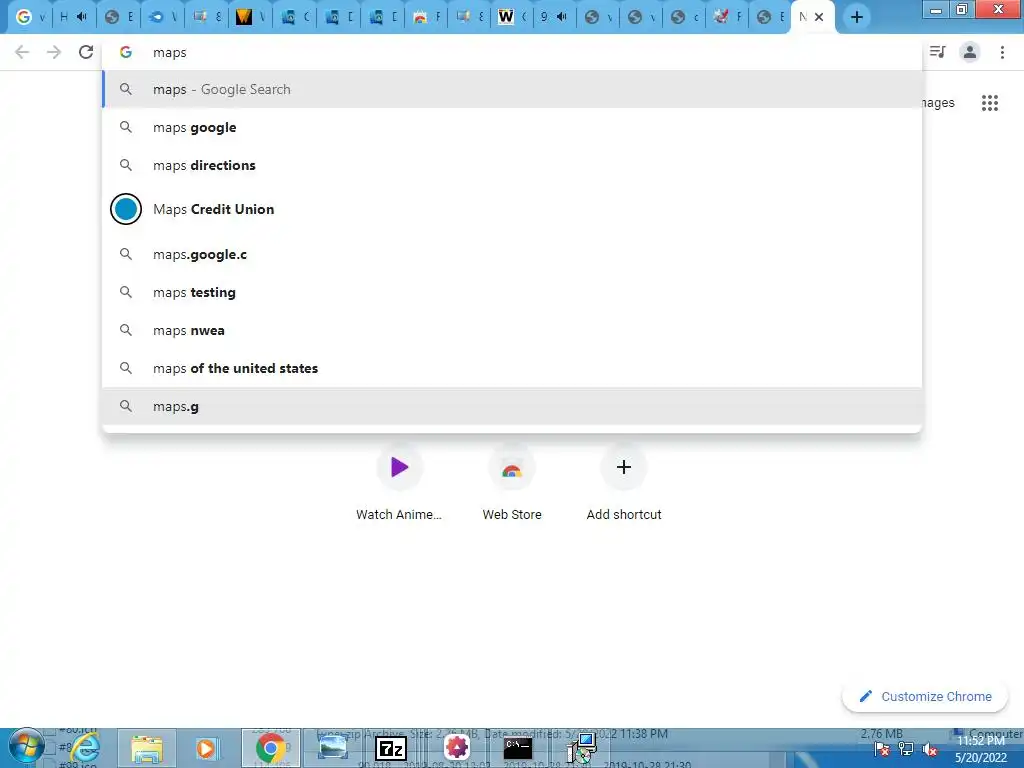Open the Chrome three-dot menu
The height and width of the screenshot is (768, 1024).
point(1002,52)
